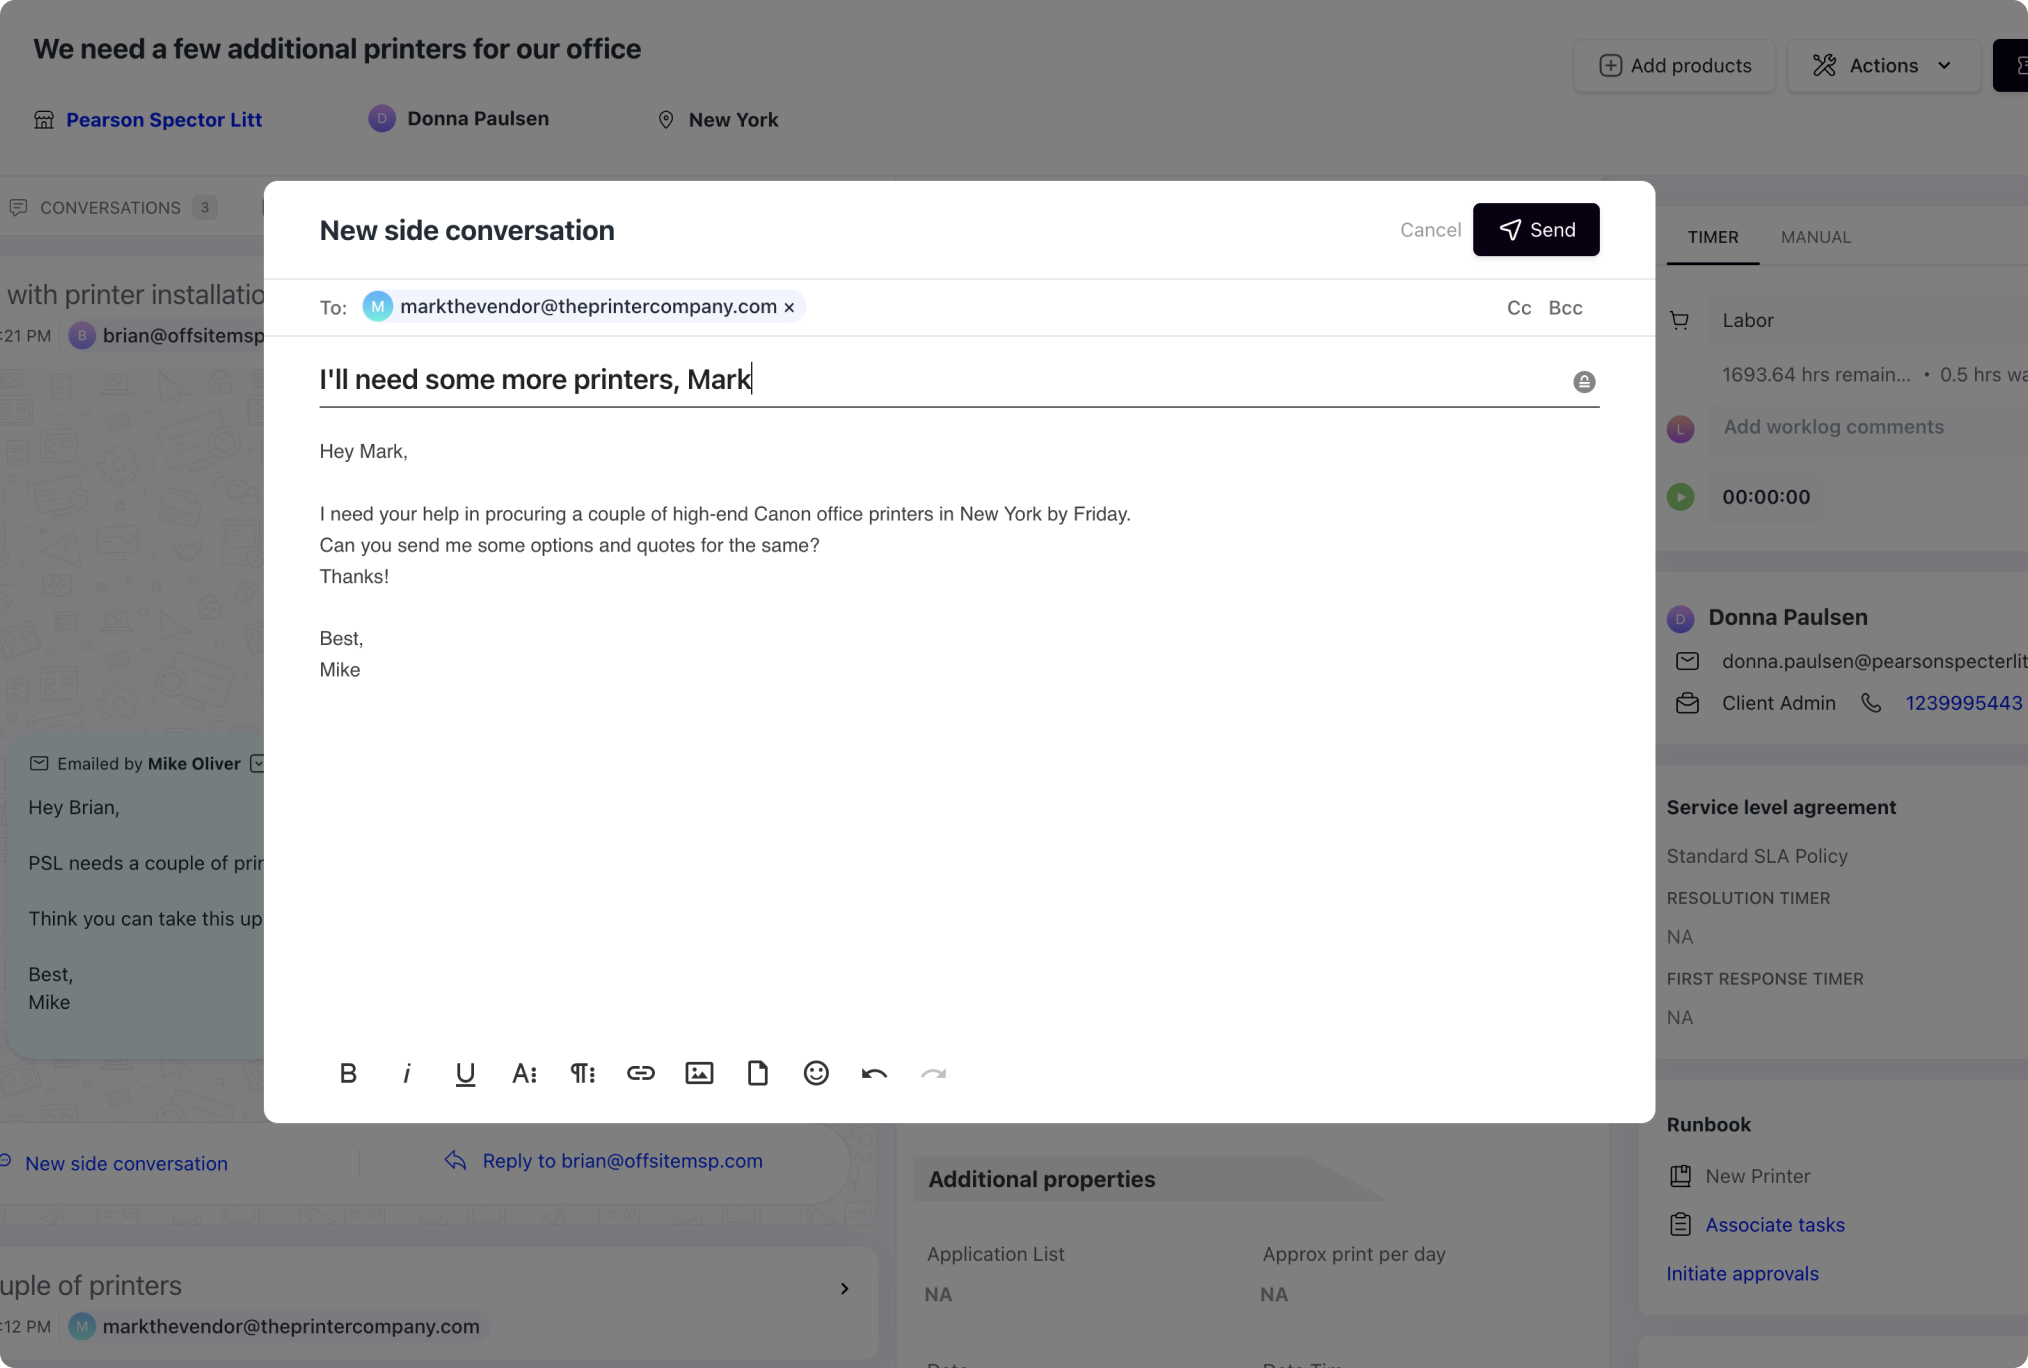Open the Actions dropdown

click(1883, 66)
